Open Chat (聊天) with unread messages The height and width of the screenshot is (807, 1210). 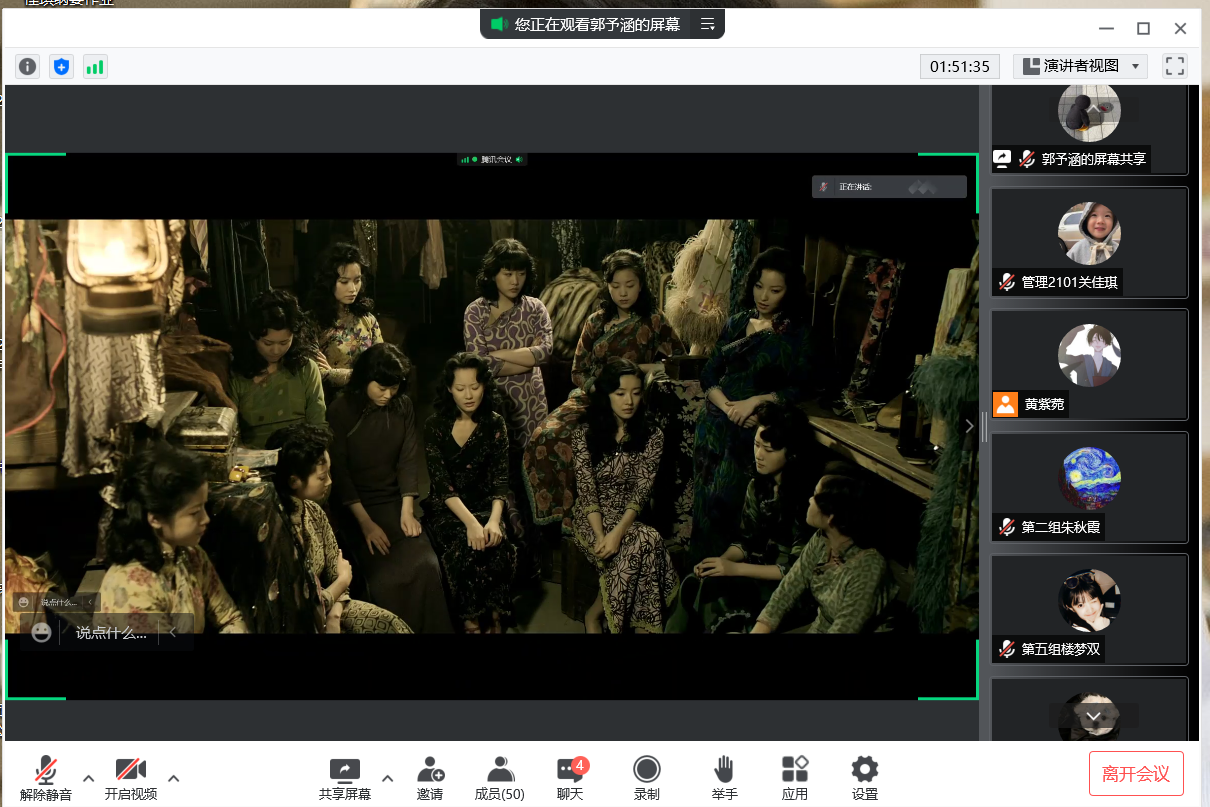[570, 778]
